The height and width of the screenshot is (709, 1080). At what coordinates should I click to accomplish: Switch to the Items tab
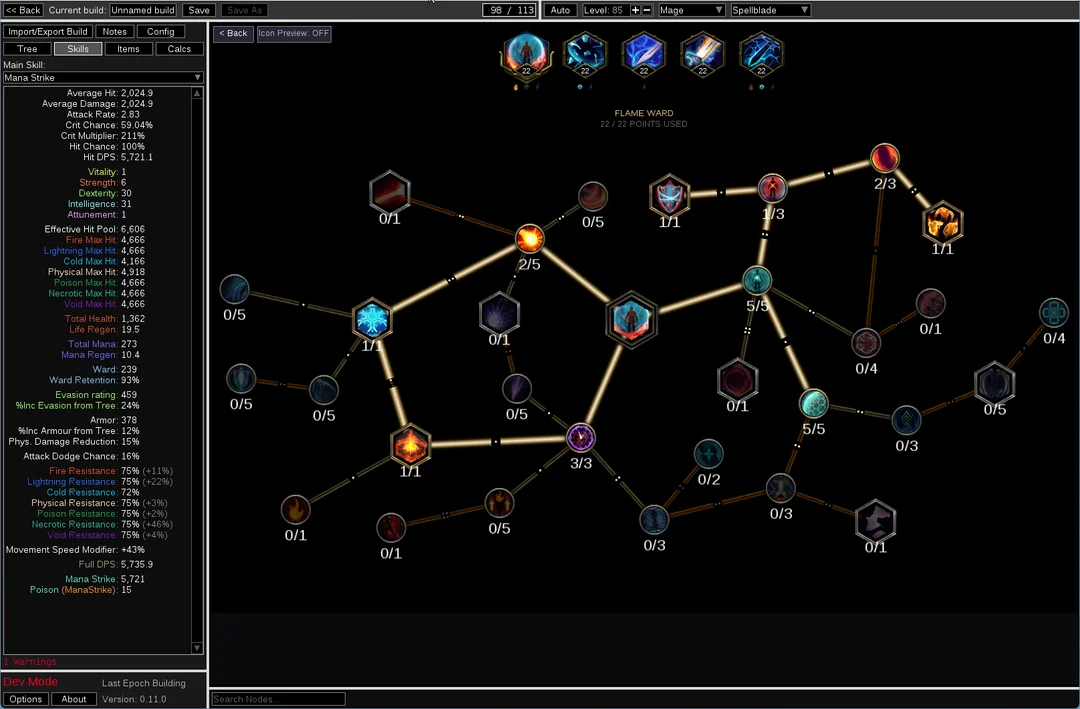click(x=128, y=49)
